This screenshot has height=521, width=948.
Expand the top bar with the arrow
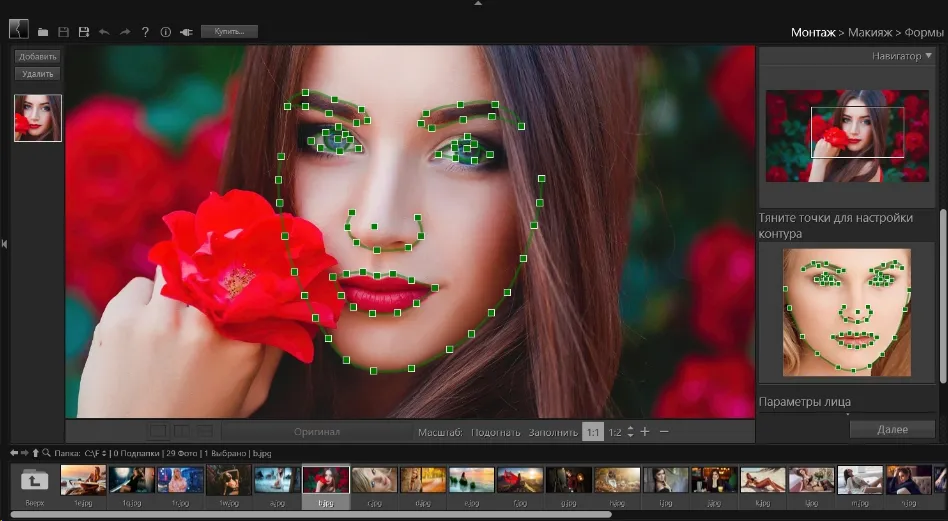coord(478,3)
